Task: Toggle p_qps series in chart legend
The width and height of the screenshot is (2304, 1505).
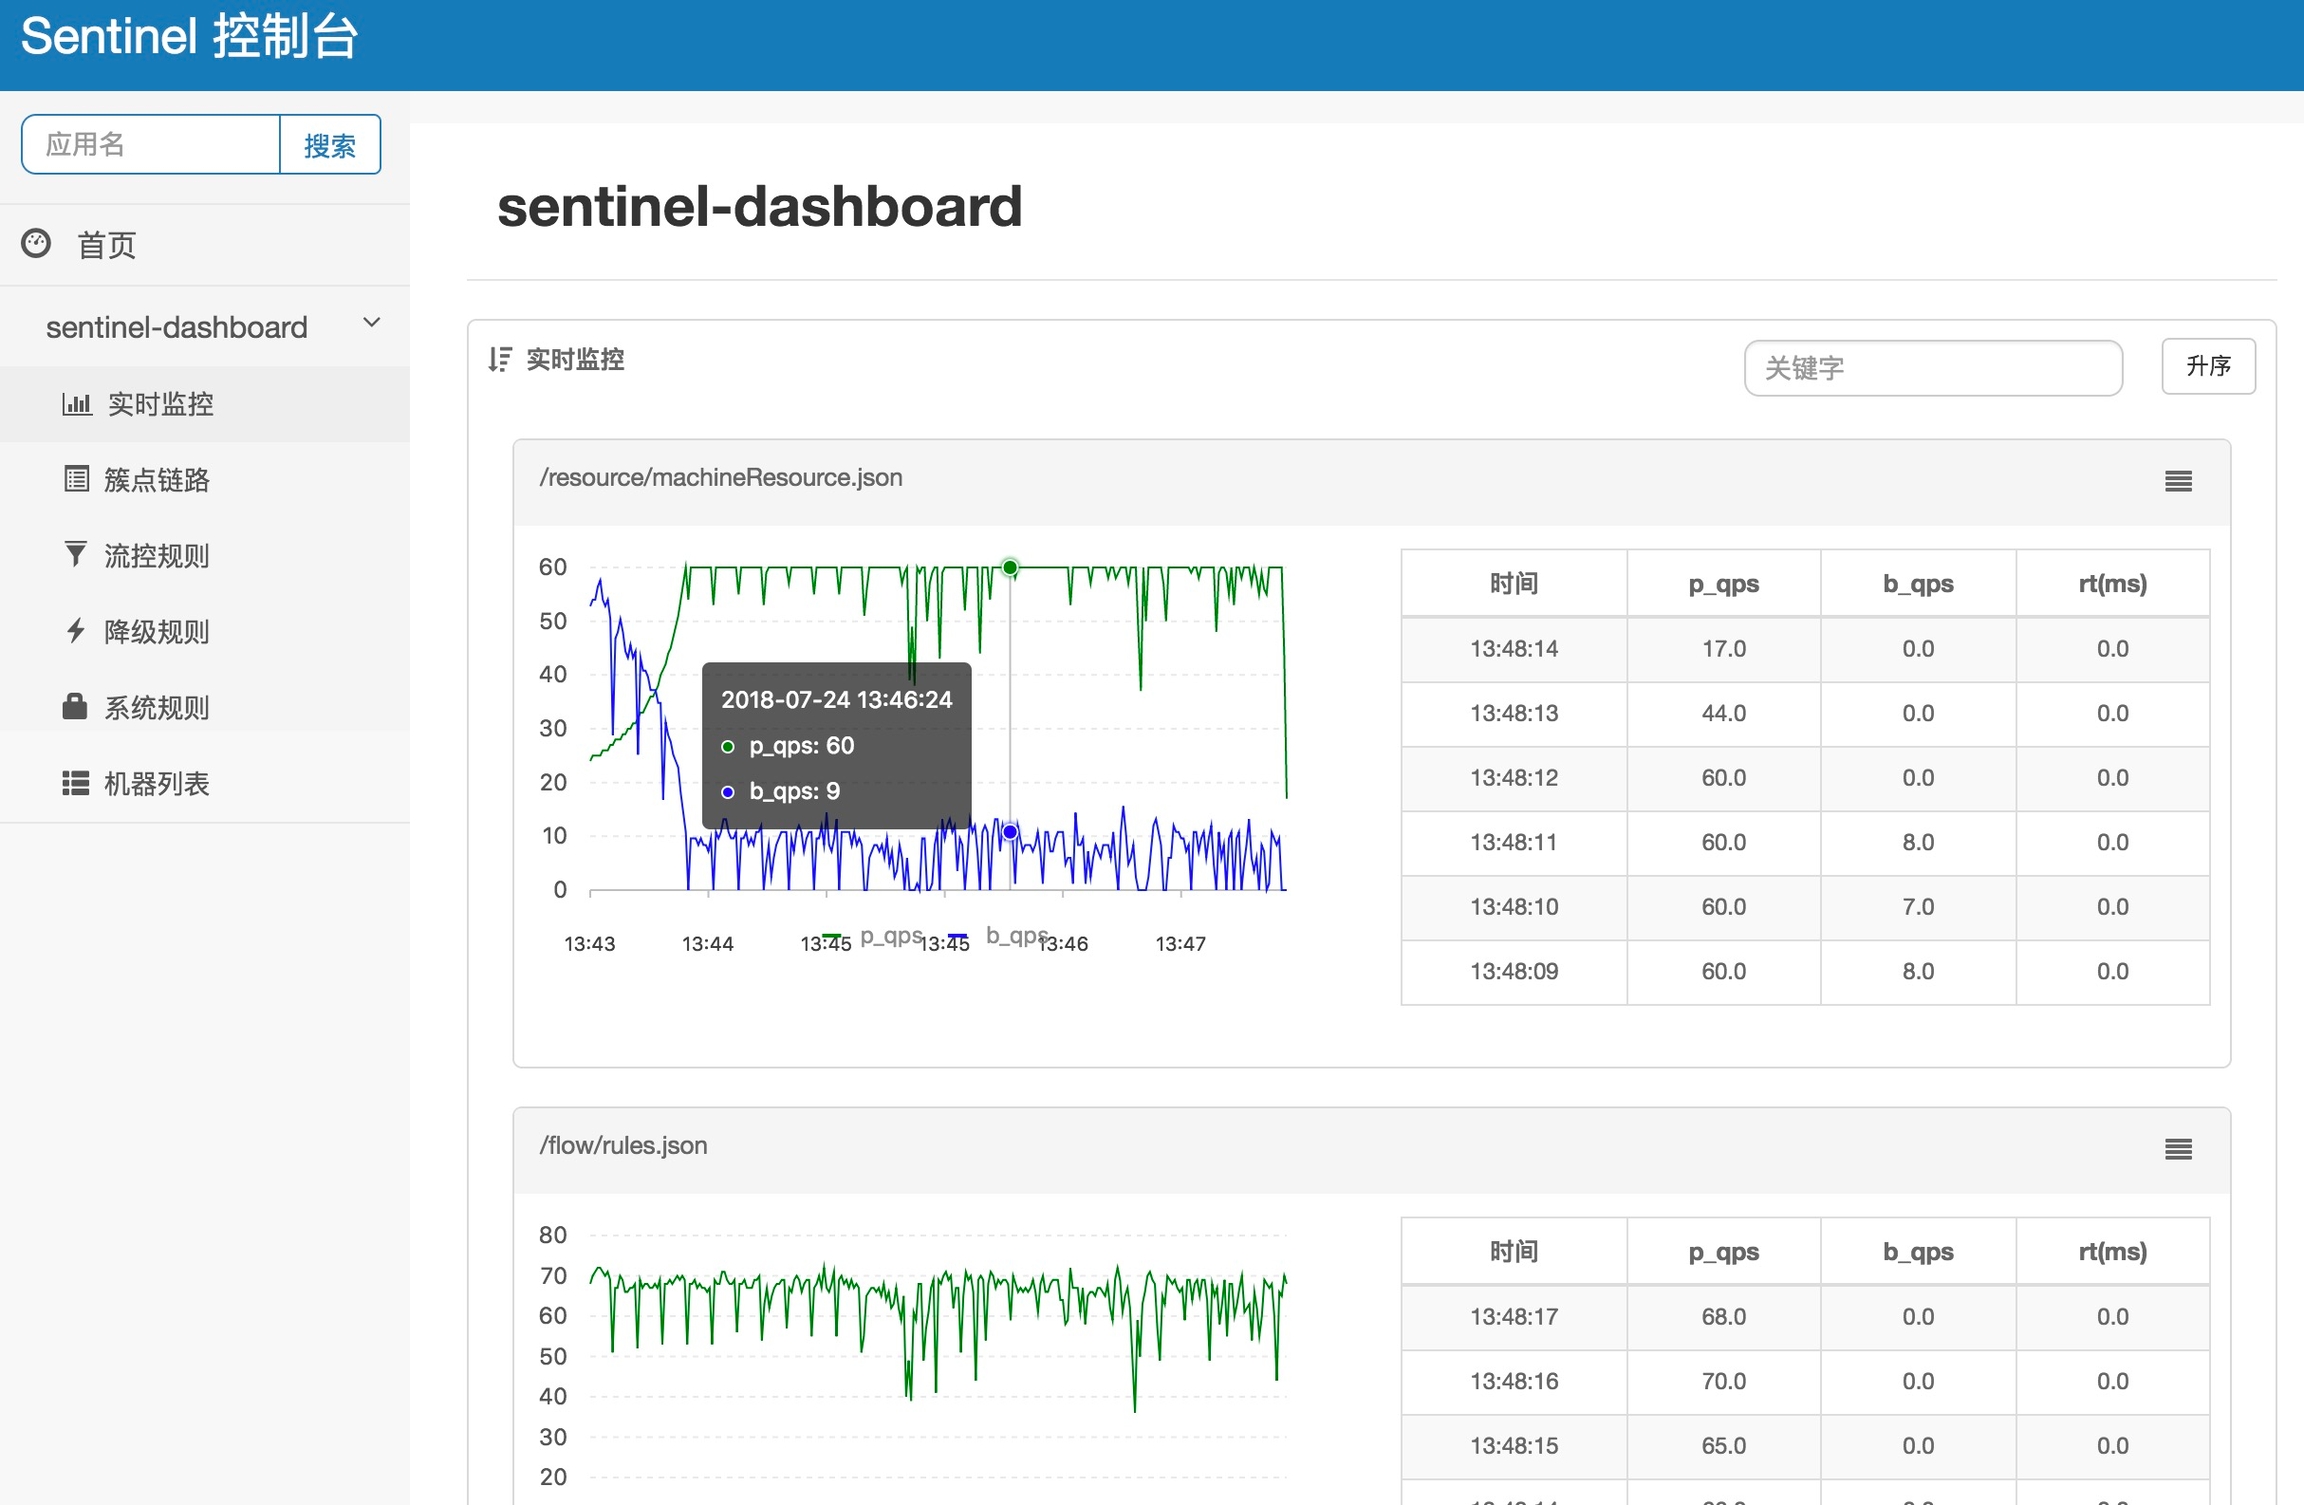Action: (x=890, y=936)
